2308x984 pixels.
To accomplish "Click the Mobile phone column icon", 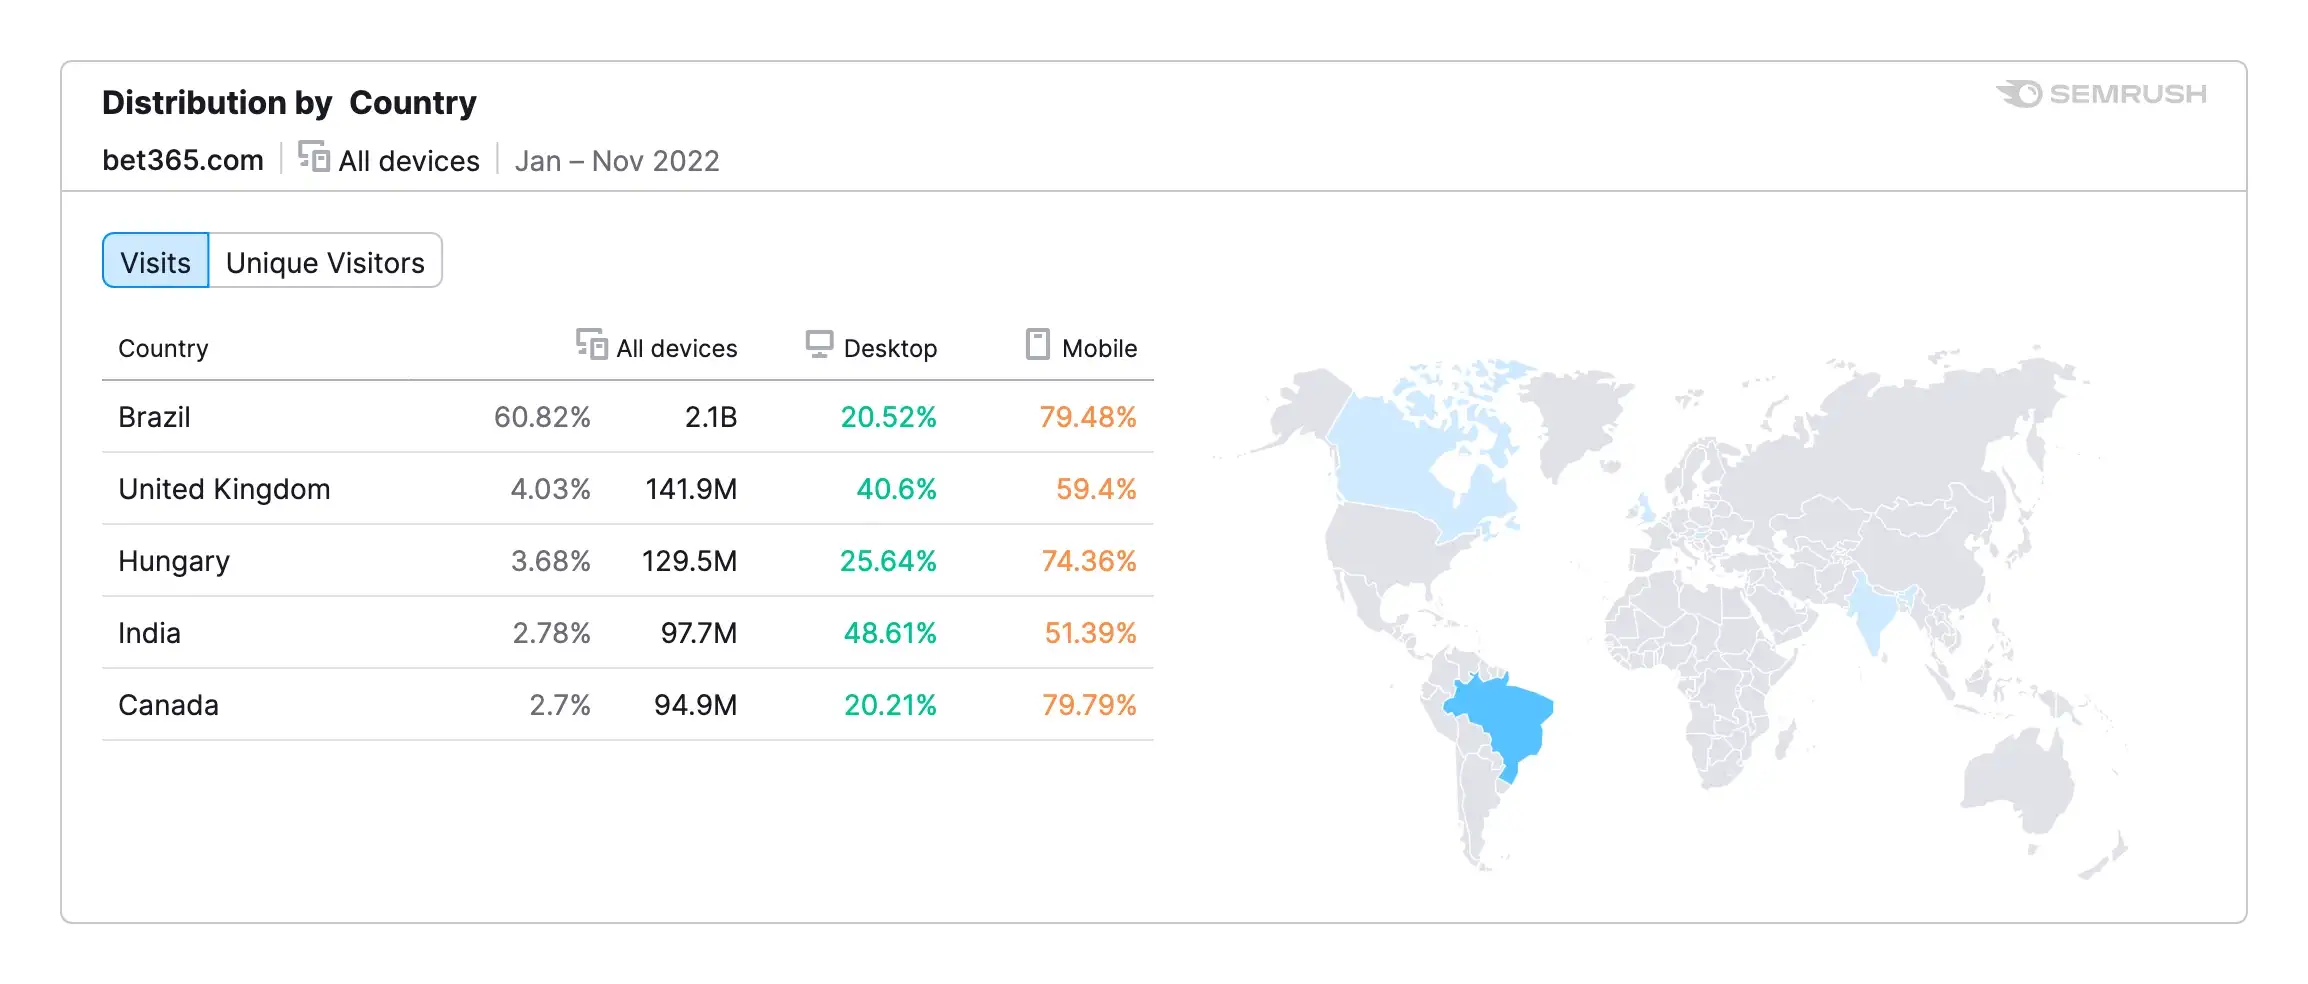I will click(x=1038, y=344).
